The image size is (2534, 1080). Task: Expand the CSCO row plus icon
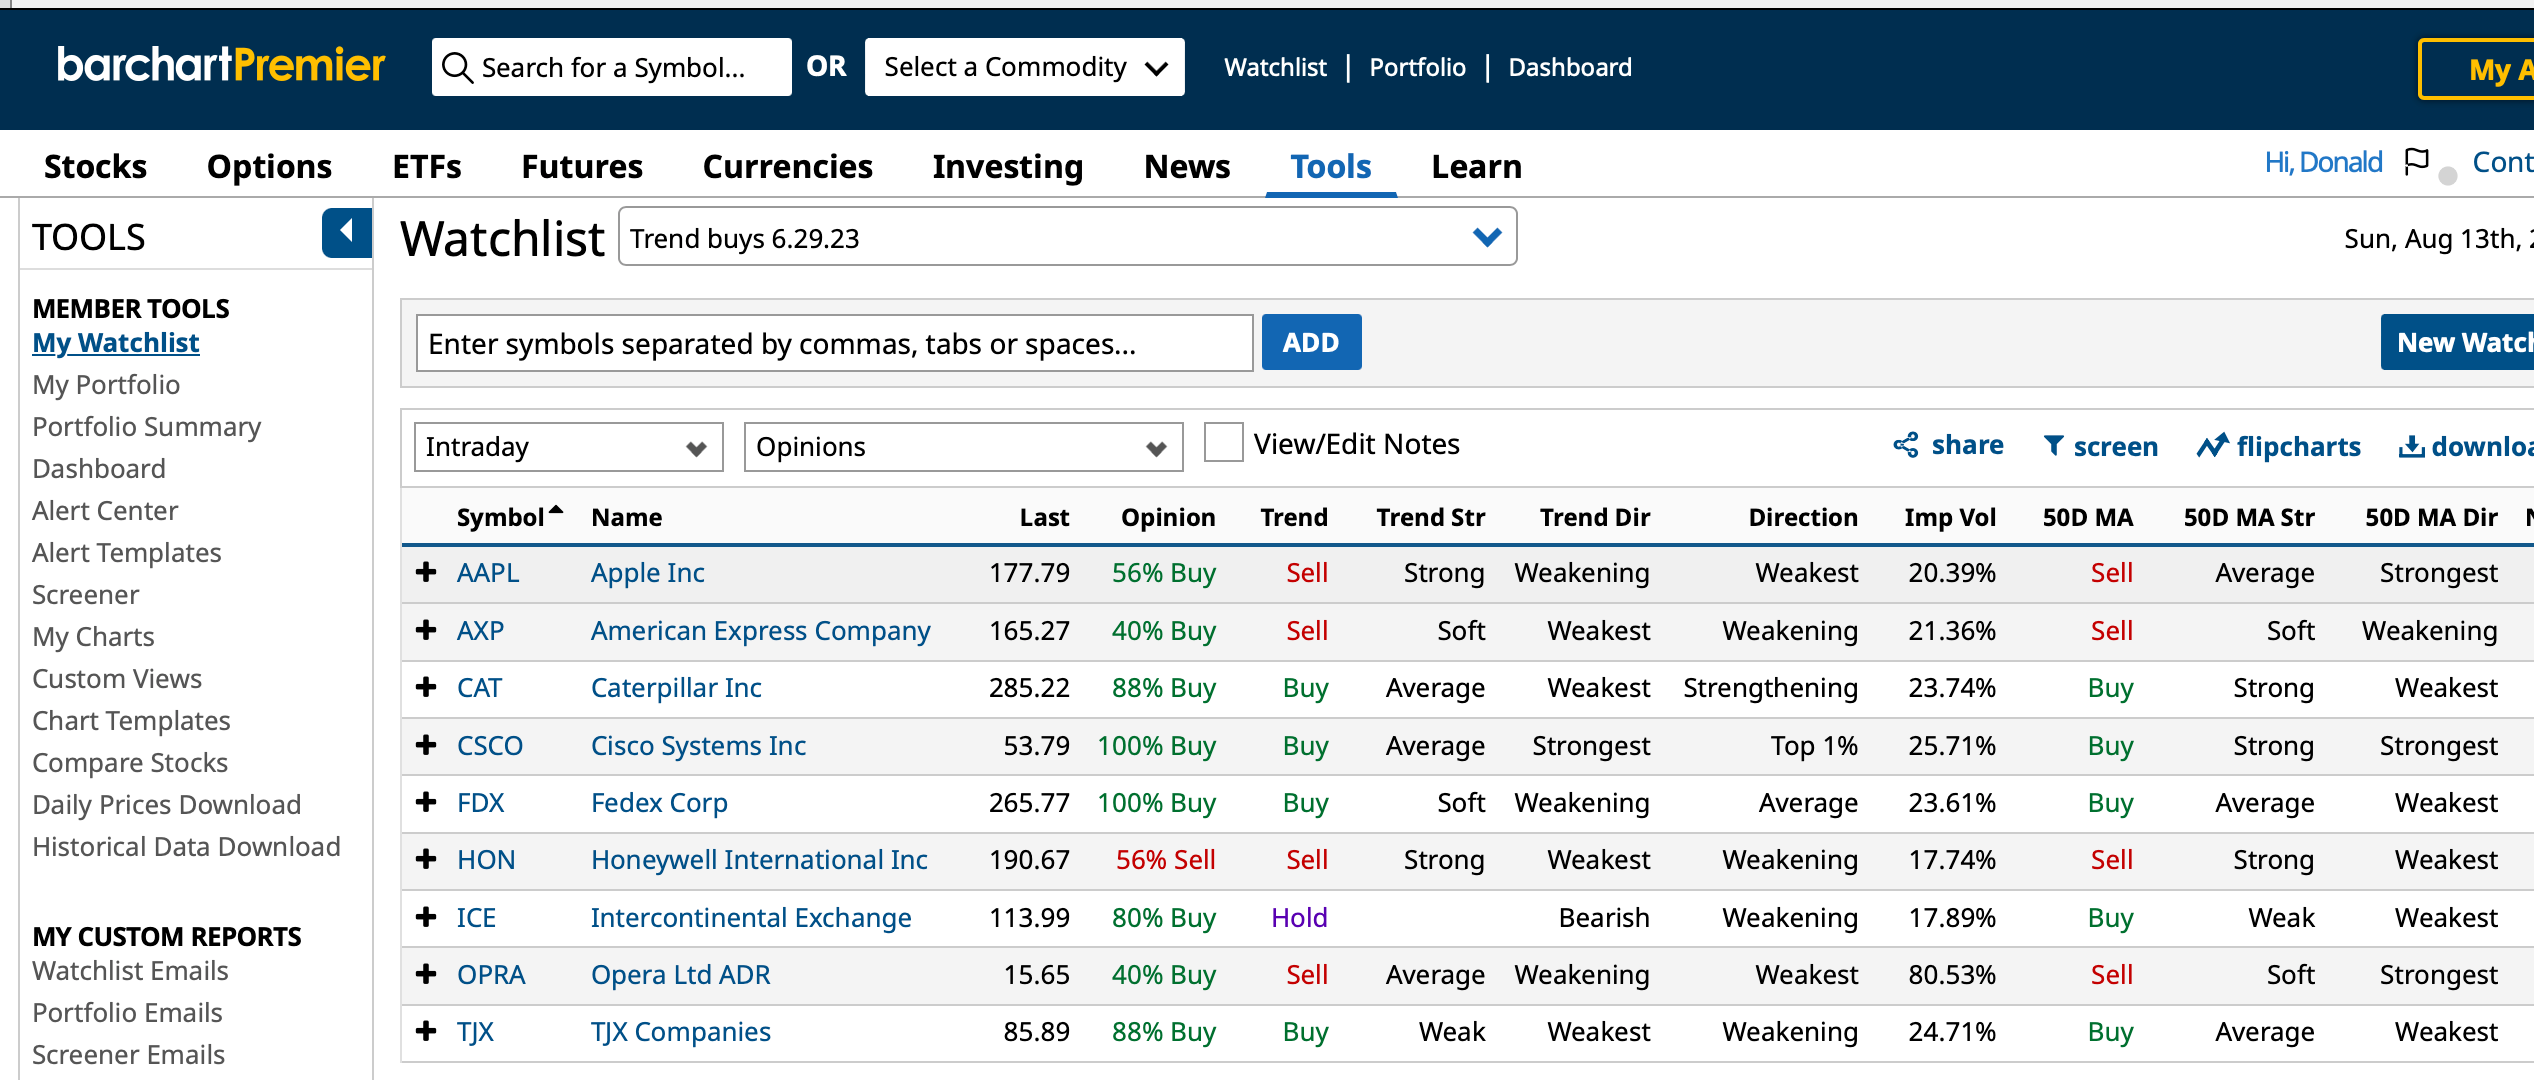tap(427, 745)
